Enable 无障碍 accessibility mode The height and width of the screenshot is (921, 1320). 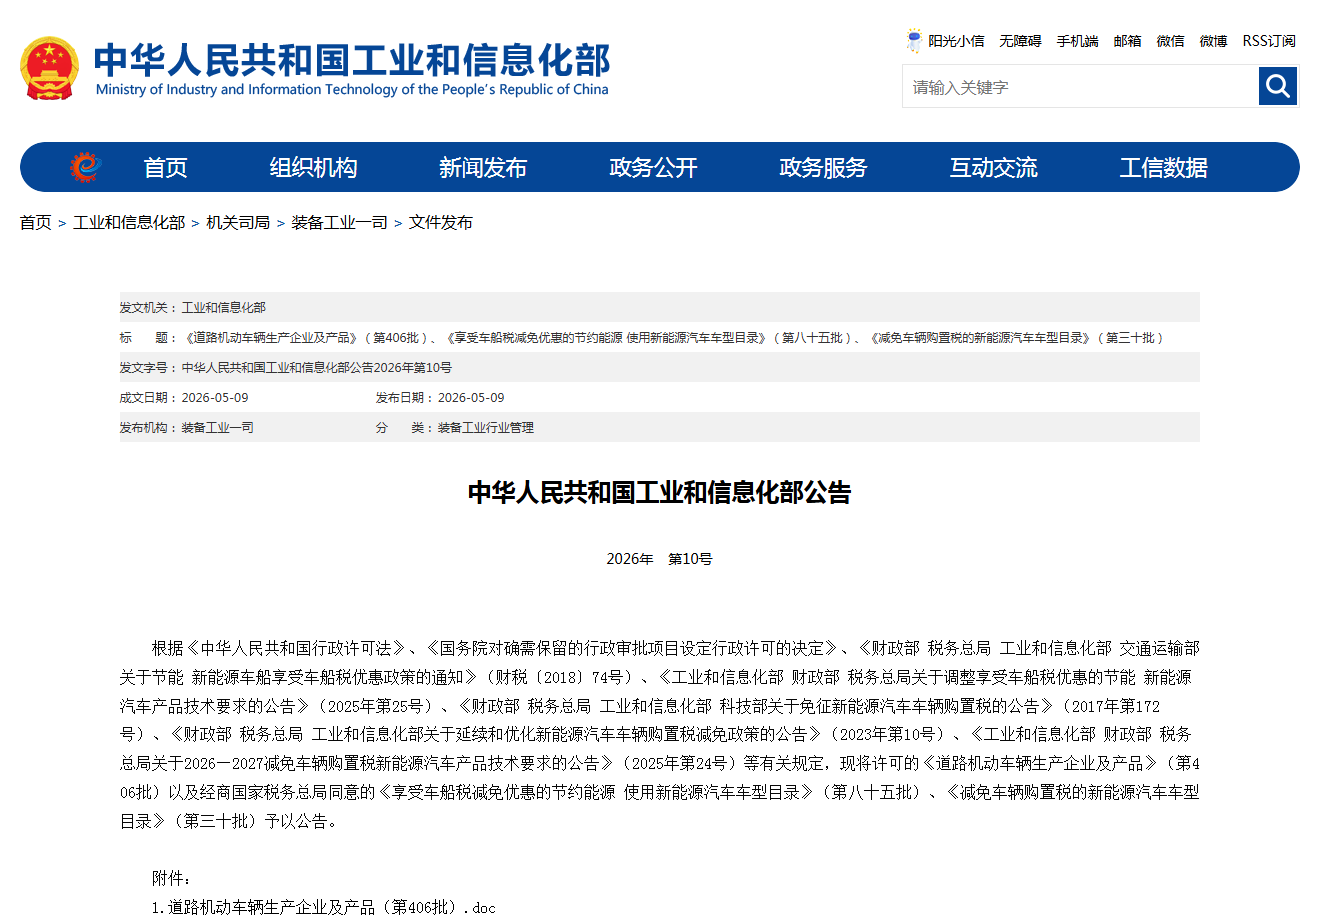click(1020, 41)
